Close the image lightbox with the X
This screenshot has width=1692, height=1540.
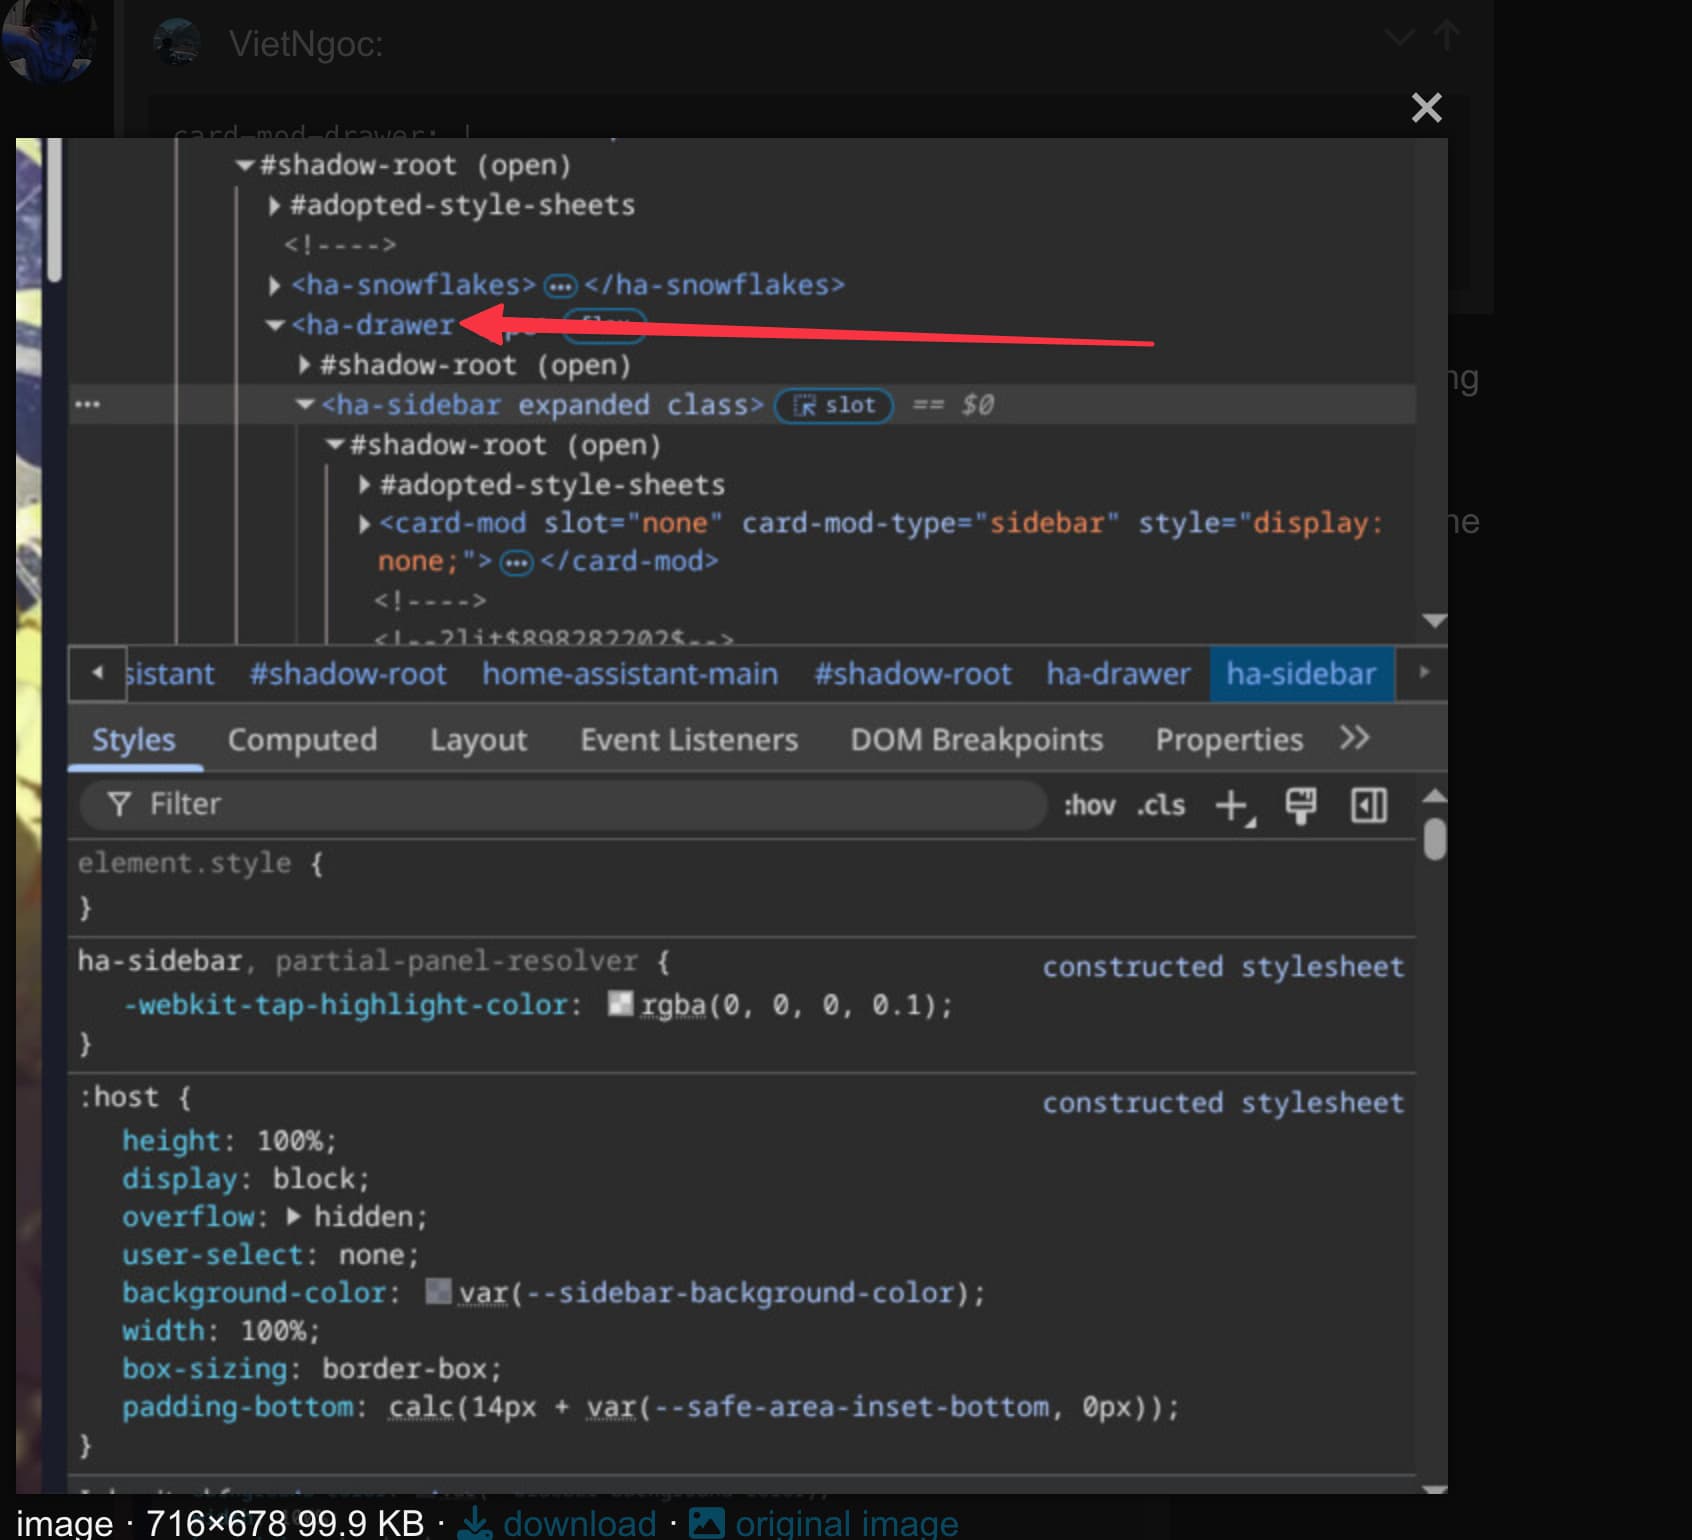tap(1426, 107)
